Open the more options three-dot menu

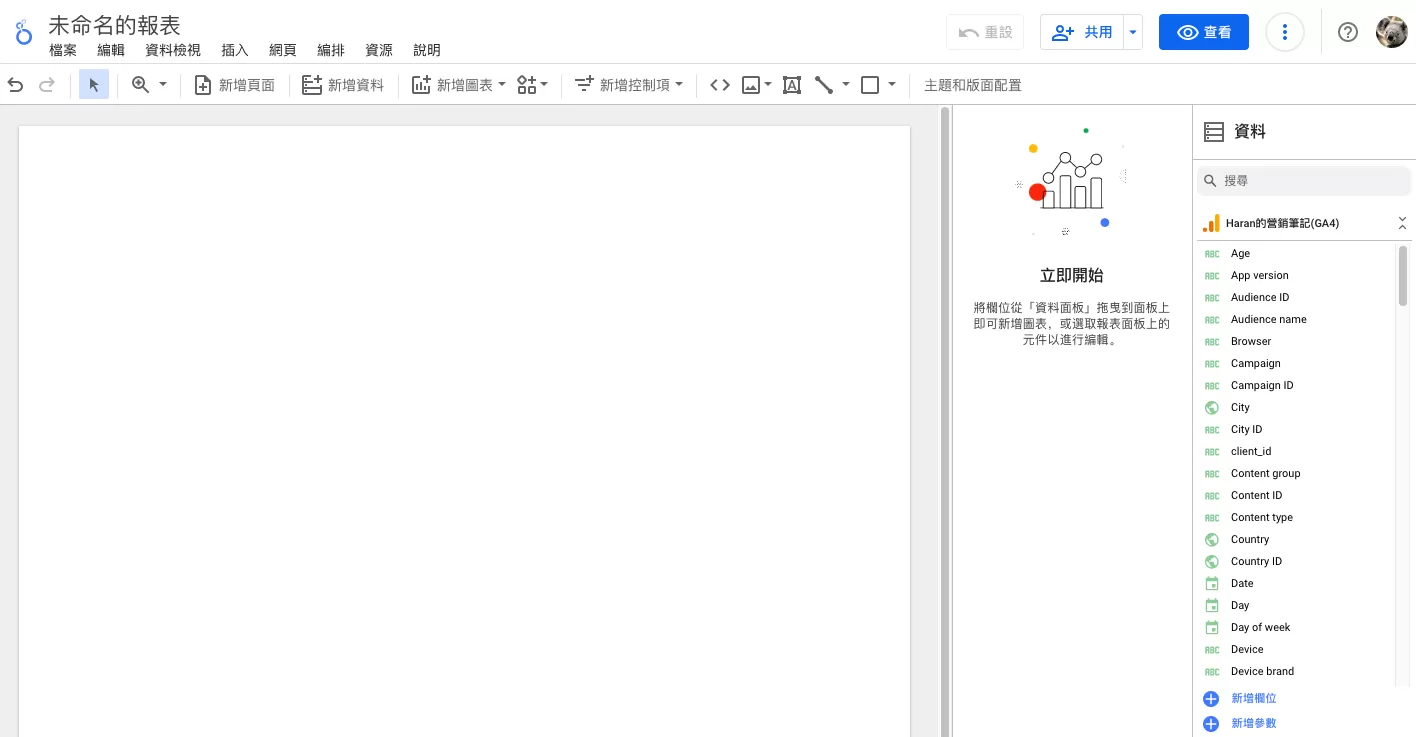point(1285,32)
